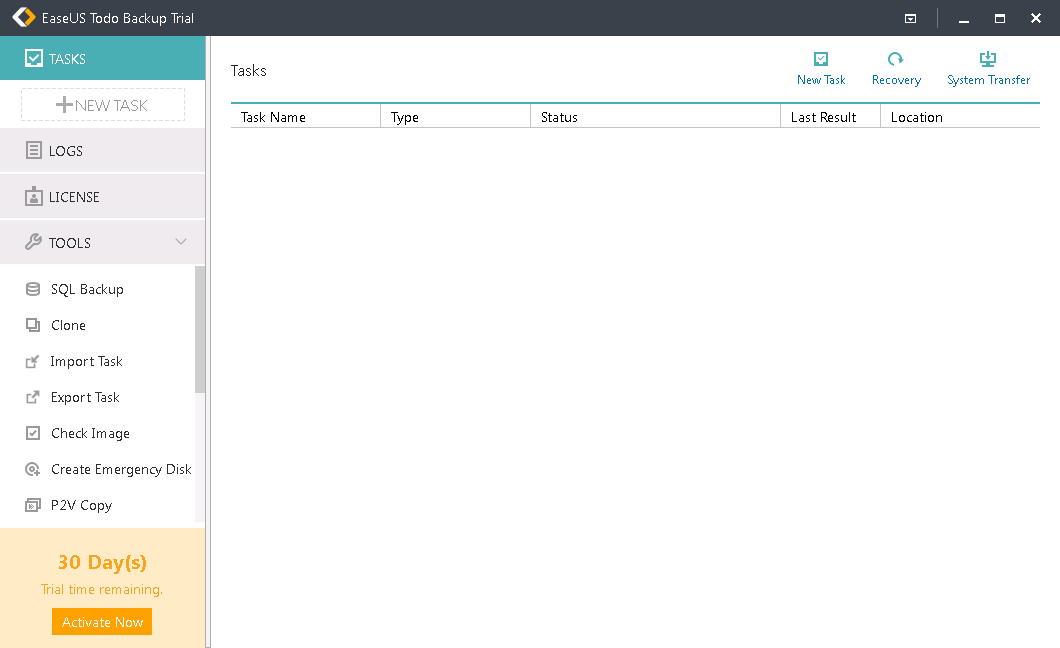Click the "Trial time remaining." text

102,589
